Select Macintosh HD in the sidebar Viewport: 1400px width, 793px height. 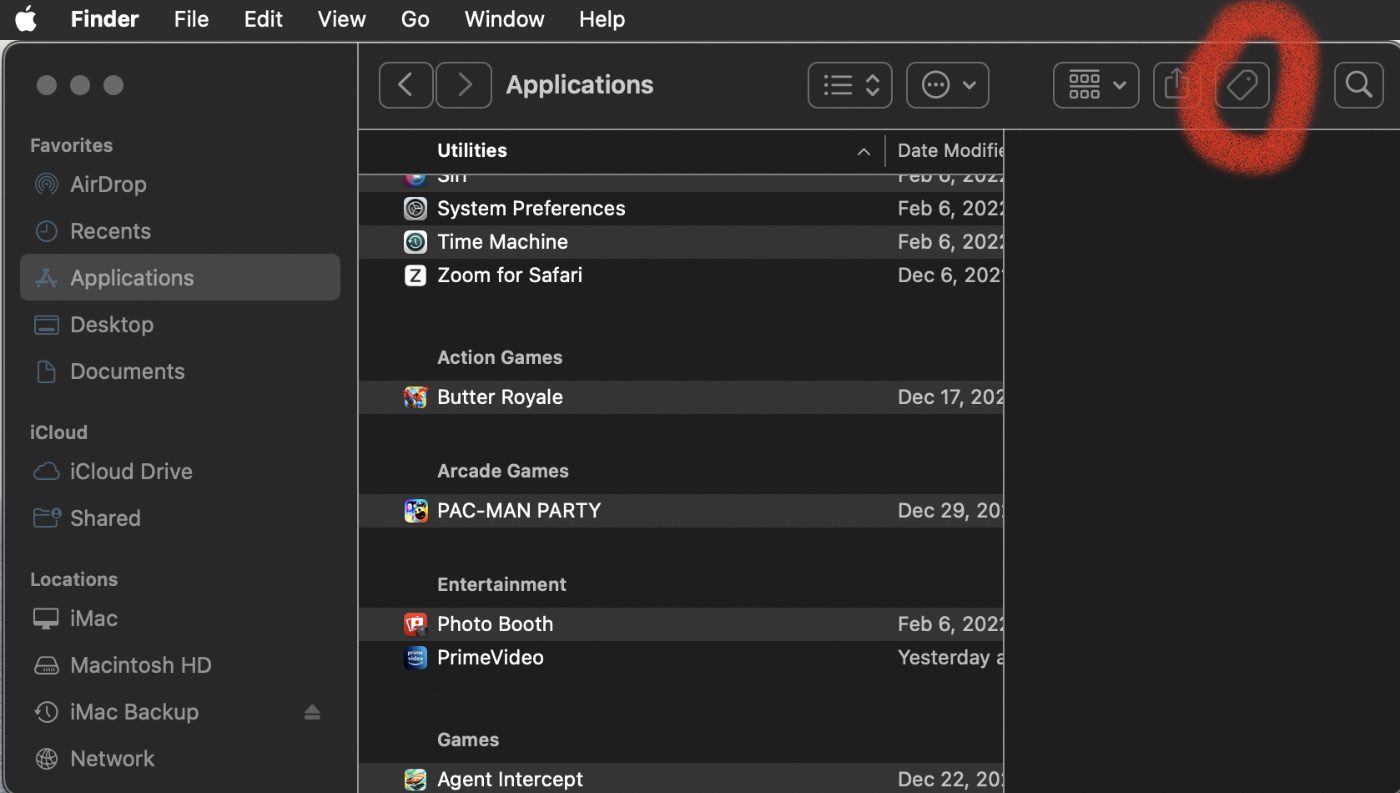point(180,665)
